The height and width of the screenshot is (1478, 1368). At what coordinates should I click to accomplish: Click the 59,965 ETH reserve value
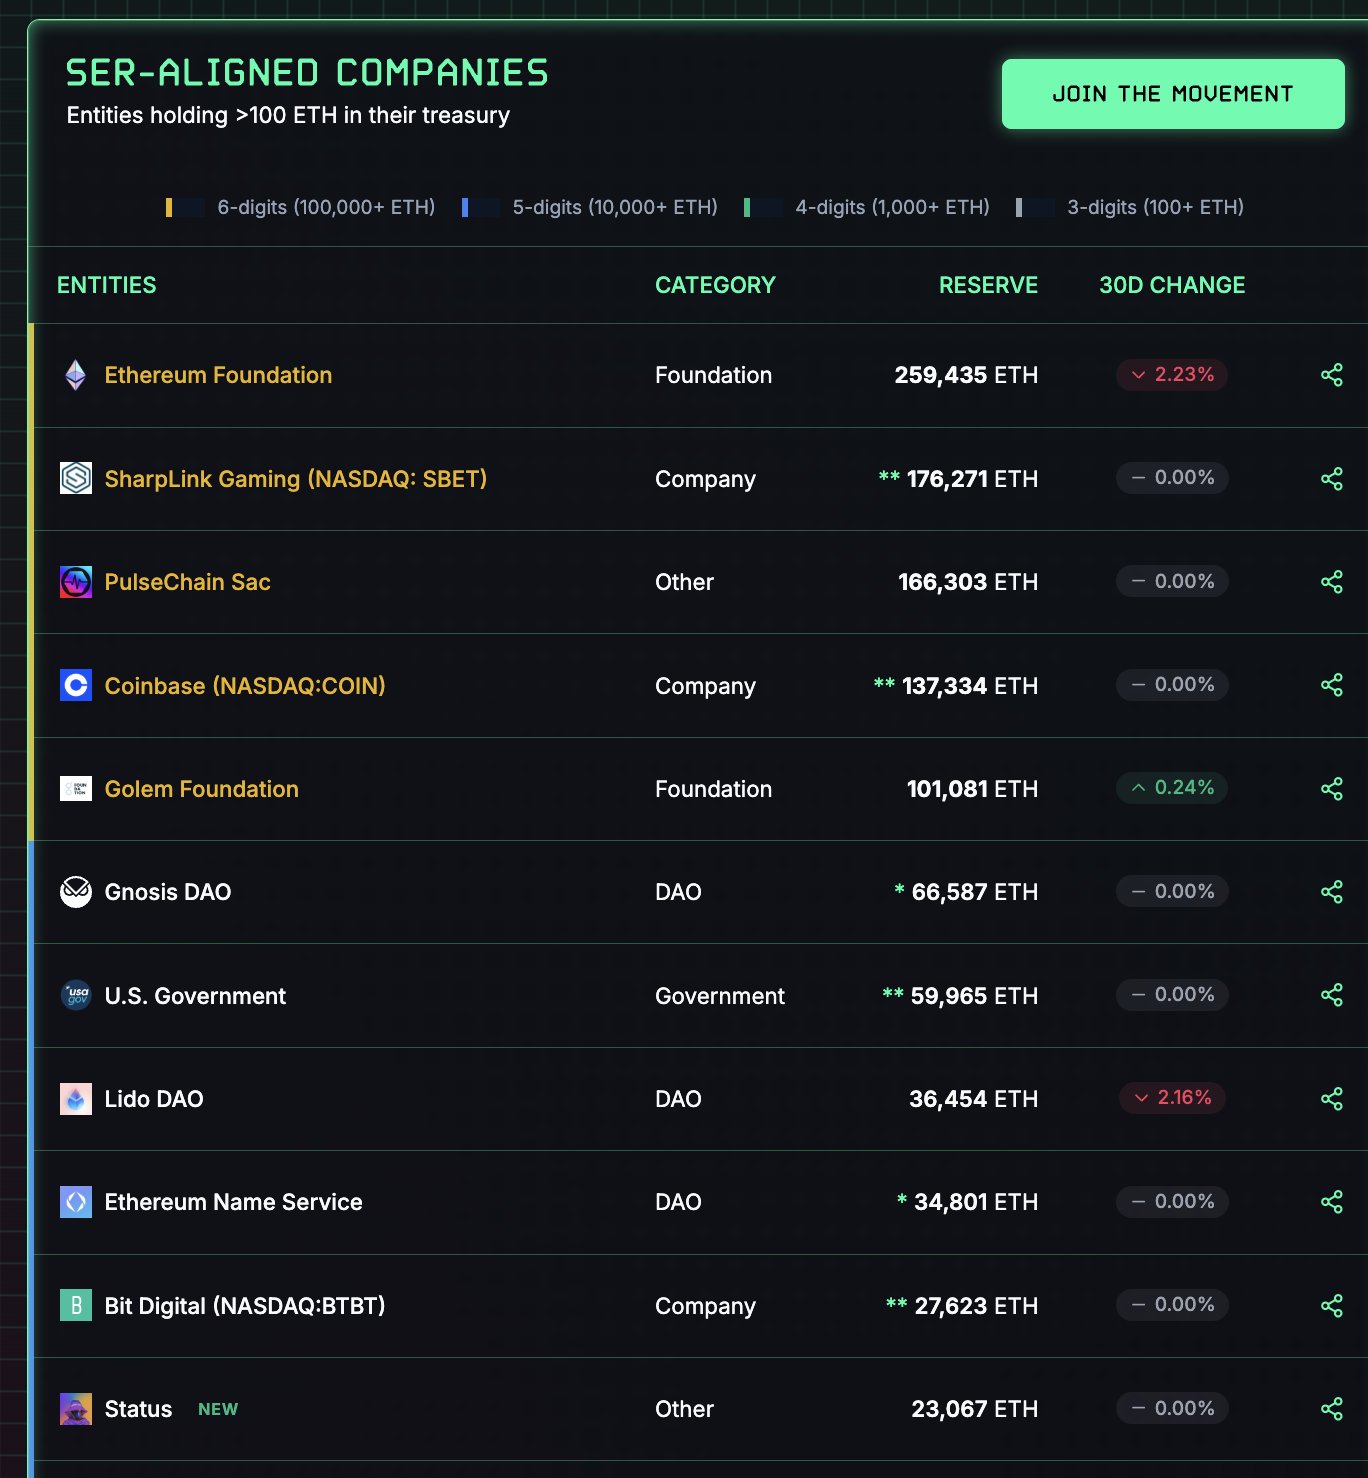(974, 996)
